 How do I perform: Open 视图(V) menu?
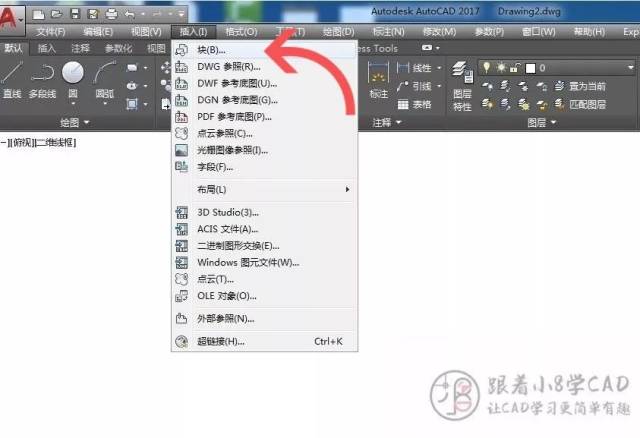click(146, 32)
